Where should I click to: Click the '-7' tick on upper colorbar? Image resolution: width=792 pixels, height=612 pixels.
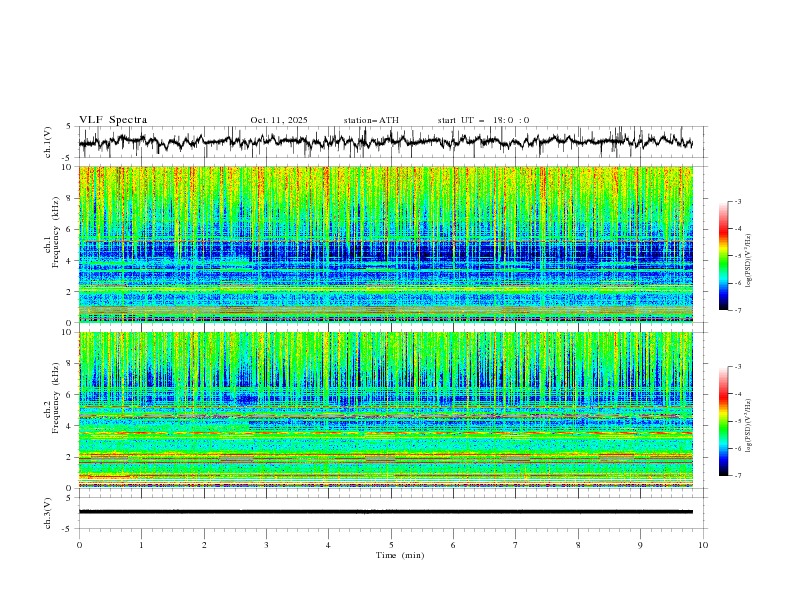[x=738, y=310]
